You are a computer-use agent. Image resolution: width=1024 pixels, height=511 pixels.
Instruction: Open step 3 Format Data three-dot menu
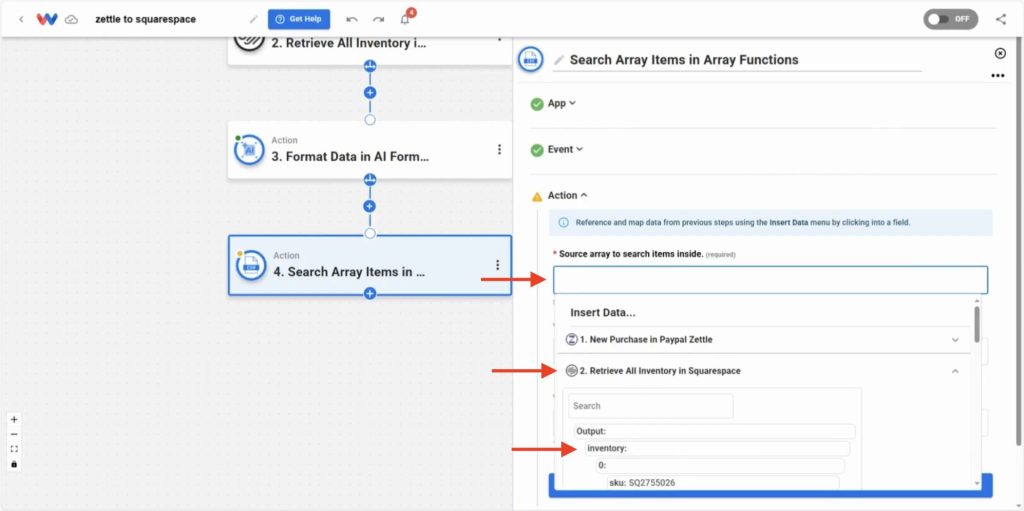500,150
